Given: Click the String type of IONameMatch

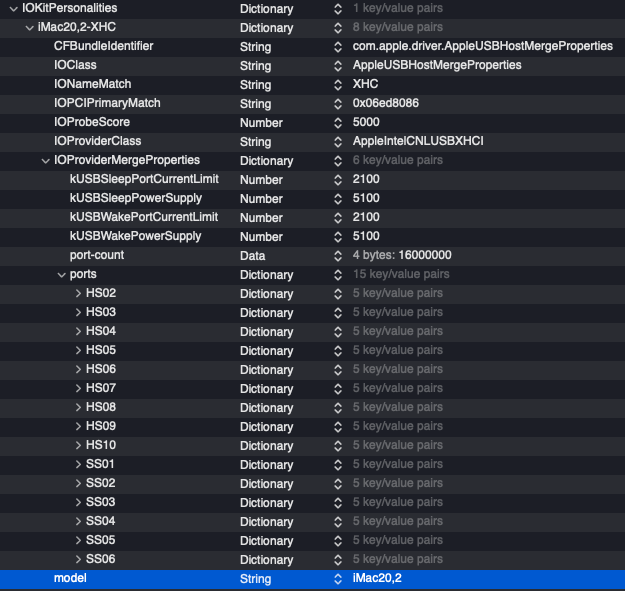Looking at the screenshot, I should pos(256,85).
